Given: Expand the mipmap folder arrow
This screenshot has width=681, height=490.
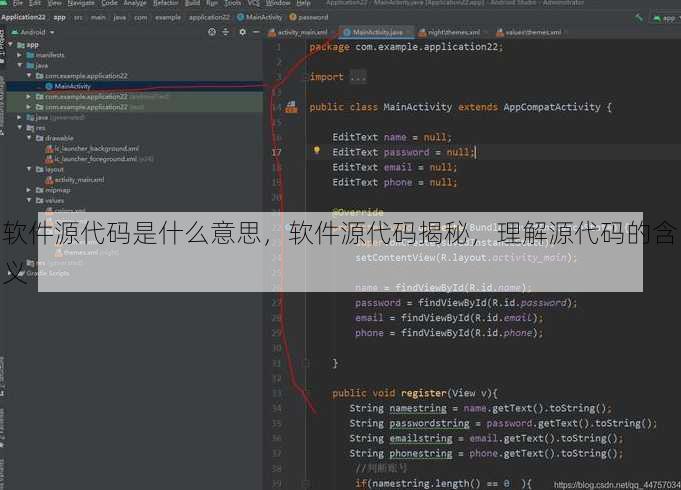Looking at the screenshot, I should click(29, 190).
